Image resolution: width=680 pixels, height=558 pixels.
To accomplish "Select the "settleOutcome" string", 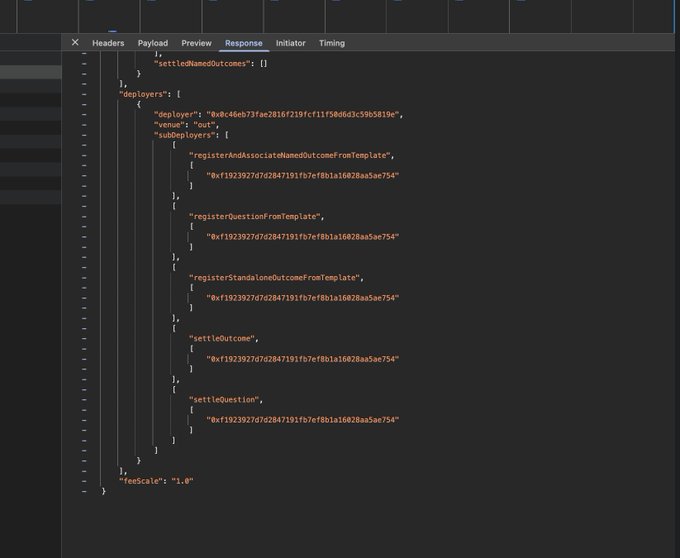I will (222, 339).
